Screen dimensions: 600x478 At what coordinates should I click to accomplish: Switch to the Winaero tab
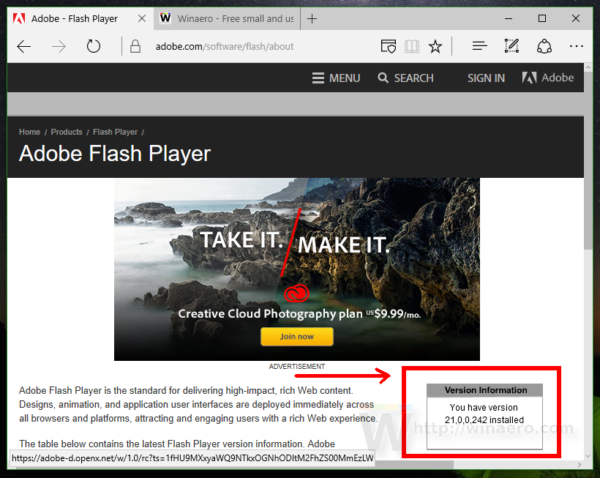coord(227,18)
